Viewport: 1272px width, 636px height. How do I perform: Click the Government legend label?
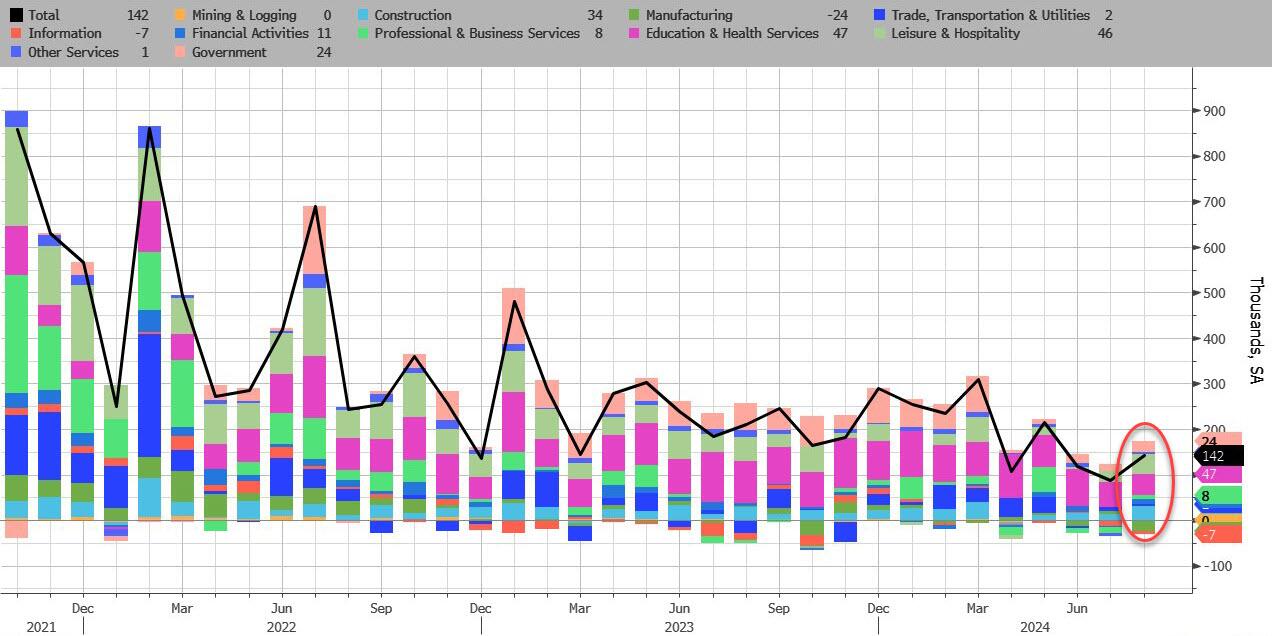229,52
